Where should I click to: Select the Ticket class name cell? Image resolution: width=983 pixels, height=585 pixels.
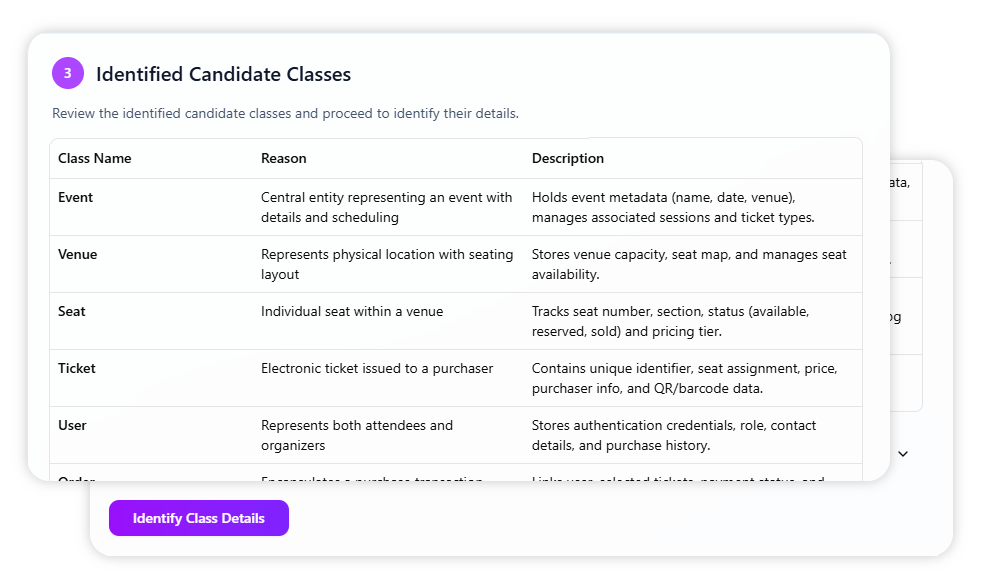(x=77, y=368)
